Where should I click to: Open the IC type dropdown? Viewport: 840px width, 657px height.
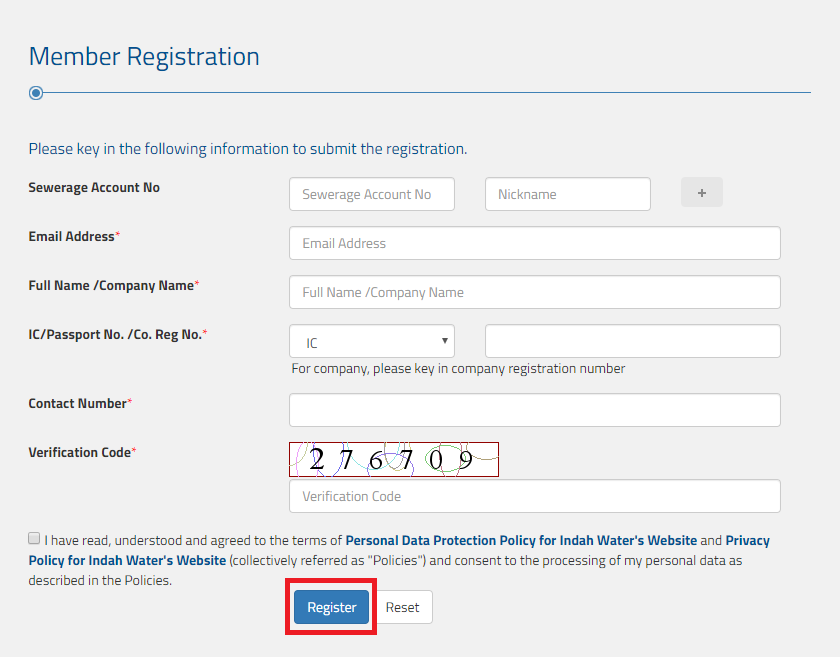tap(372, 342)
